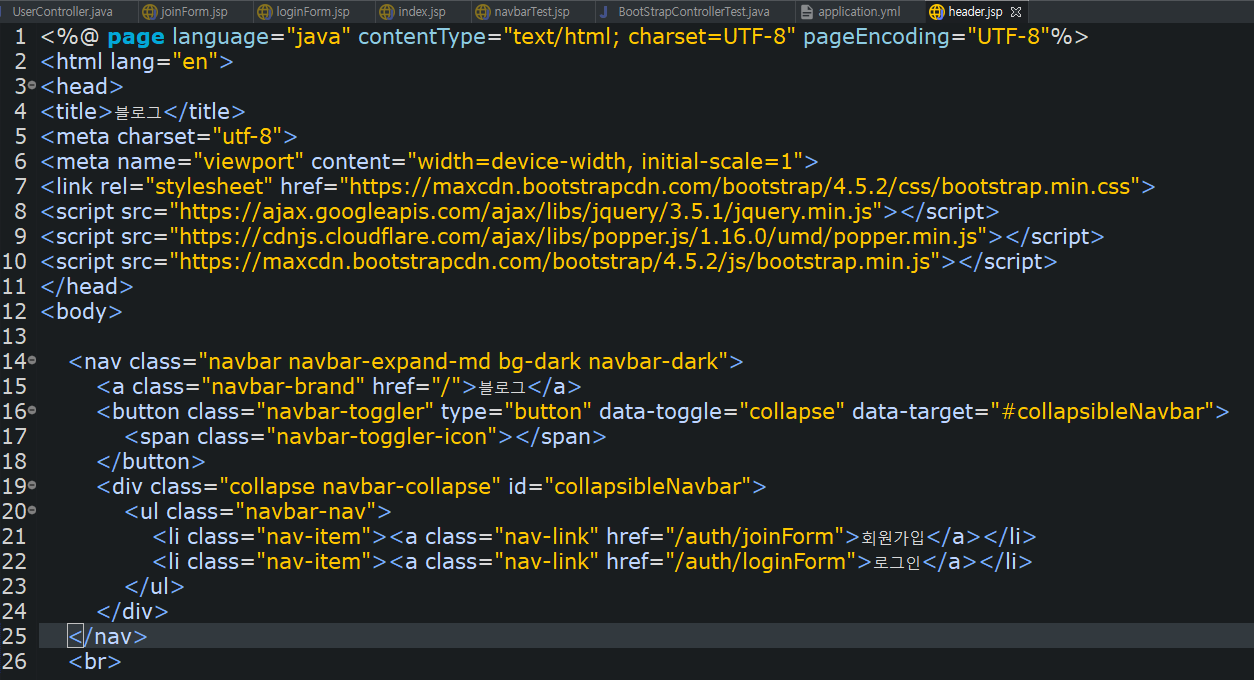Fold the button element at line 16
The width and height of the screenshot is (1254, 680).
(x=32, y=410)
